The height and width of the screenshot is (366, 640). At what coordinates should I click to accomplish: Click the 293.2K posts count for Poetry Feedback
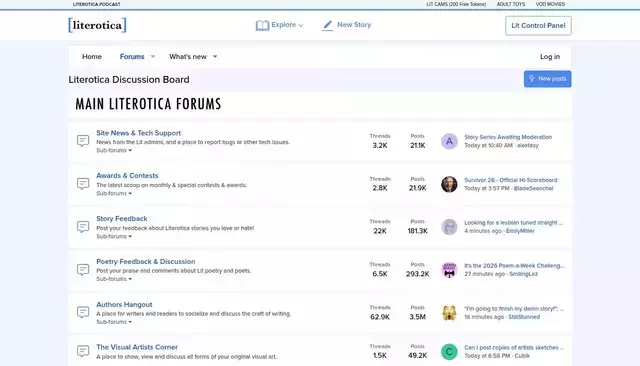tap(418, 274)
